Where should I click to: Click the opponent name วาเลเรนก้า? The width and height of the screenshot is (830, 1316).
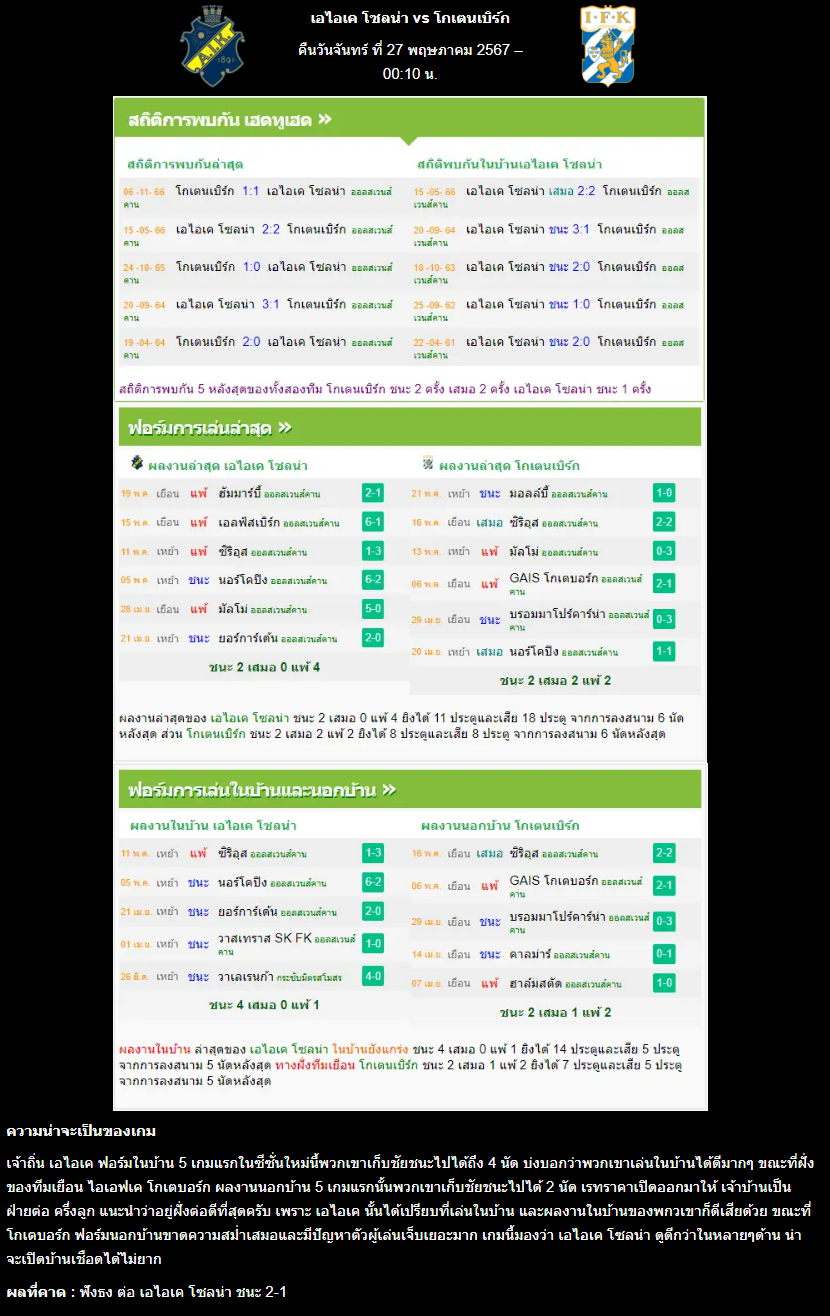pyautogui.click(x=244, y=976)
